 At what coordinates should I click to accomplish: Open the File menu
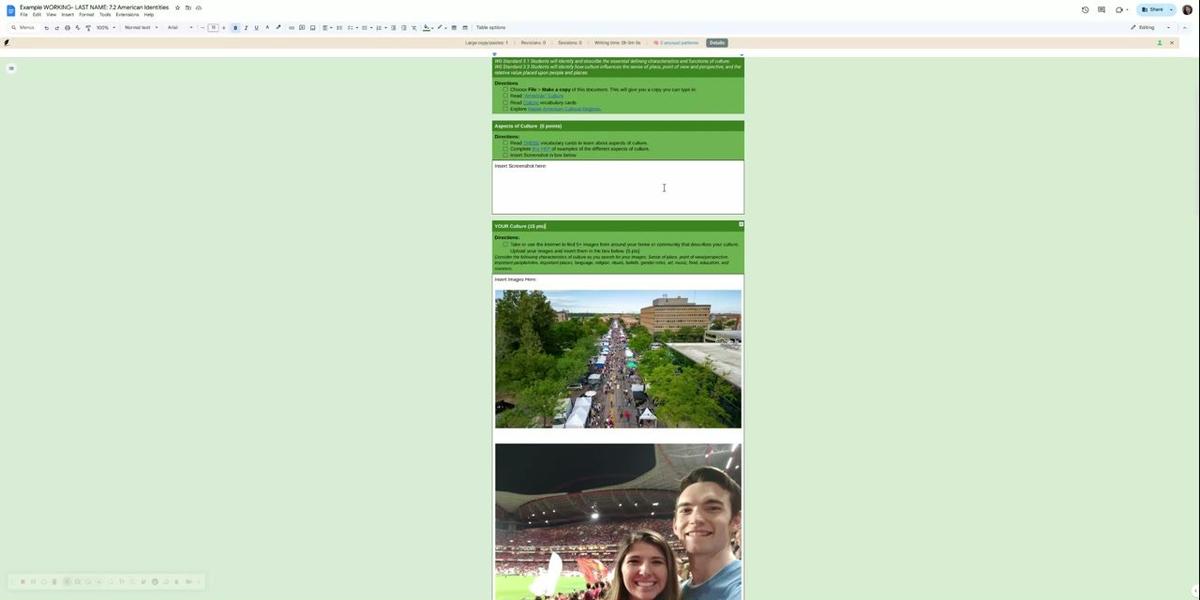(x=24, y=15)
